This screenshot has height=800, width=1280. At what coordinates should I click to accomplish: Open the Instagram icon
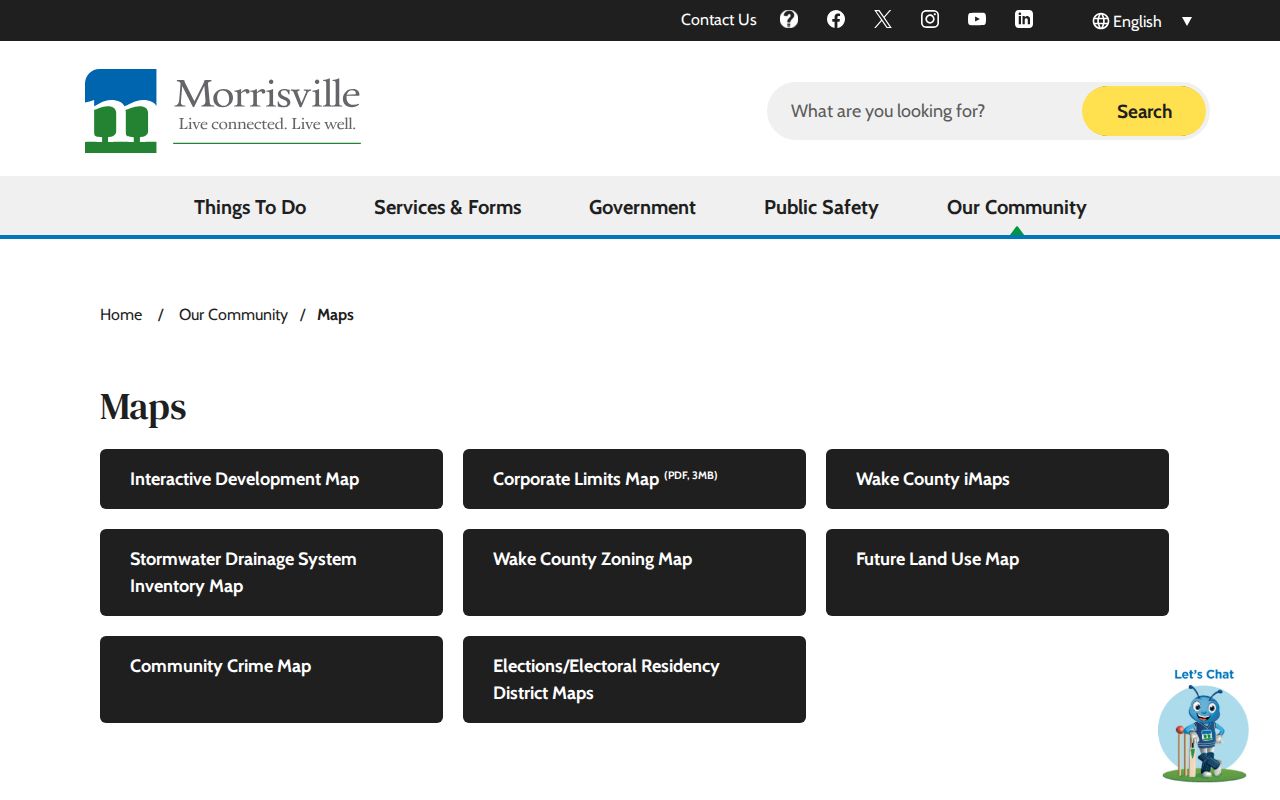click(930, 19)
